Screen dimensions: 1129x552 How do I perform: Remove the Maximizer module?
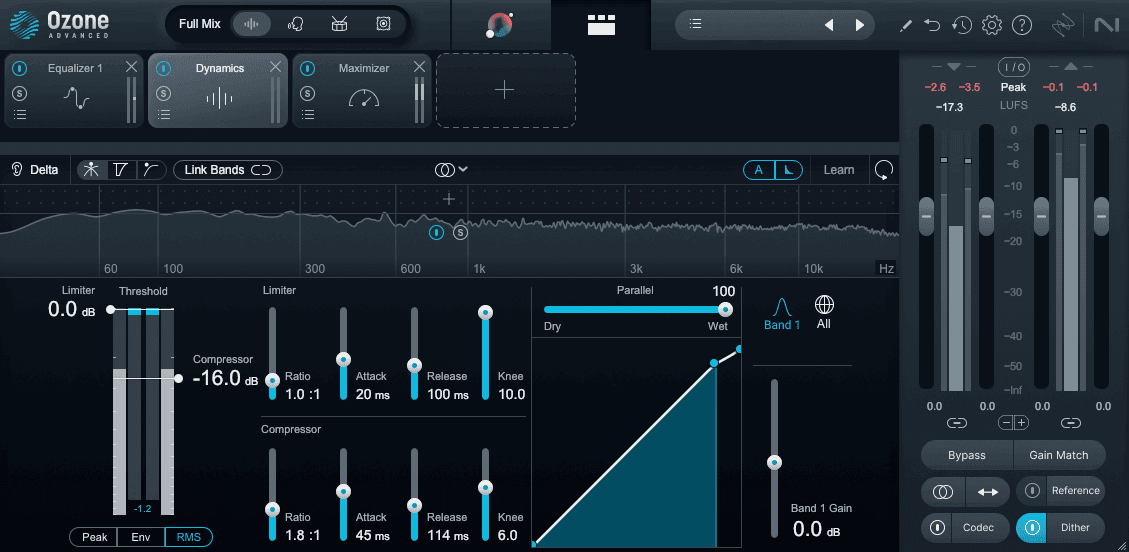point(419,67)
